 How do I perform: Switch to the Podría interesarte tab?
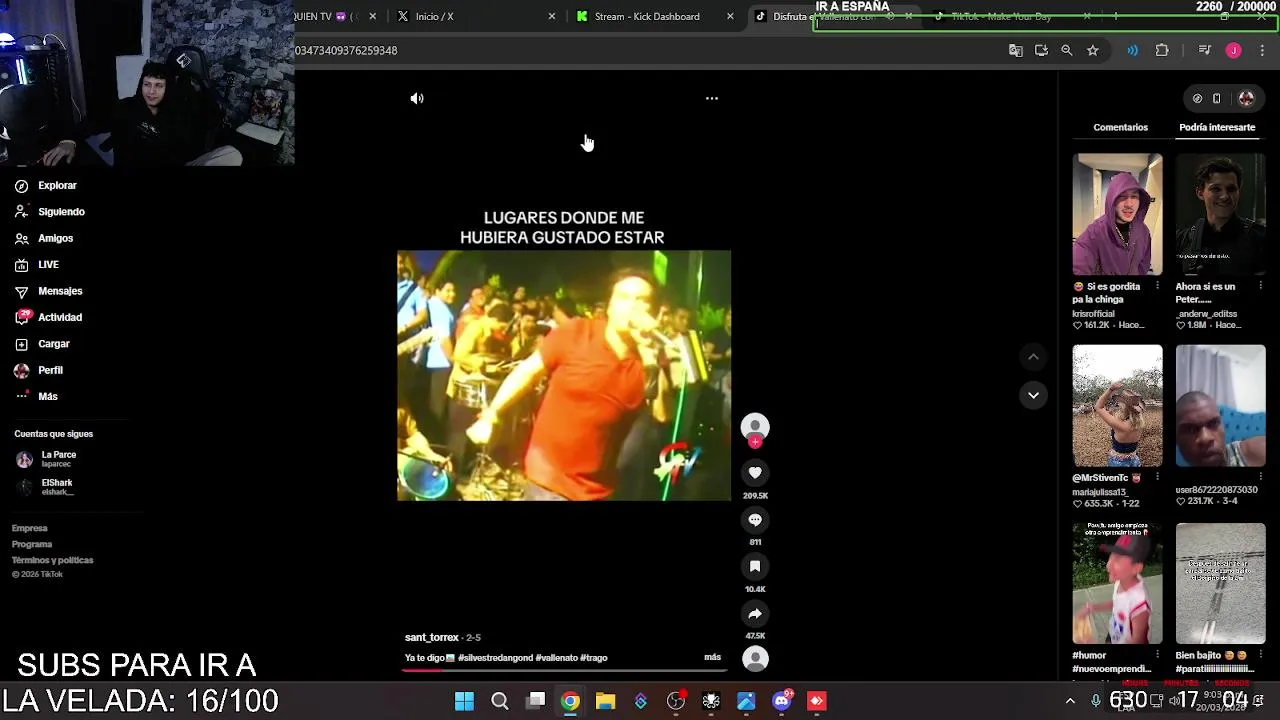click(x=1217, y=127)
